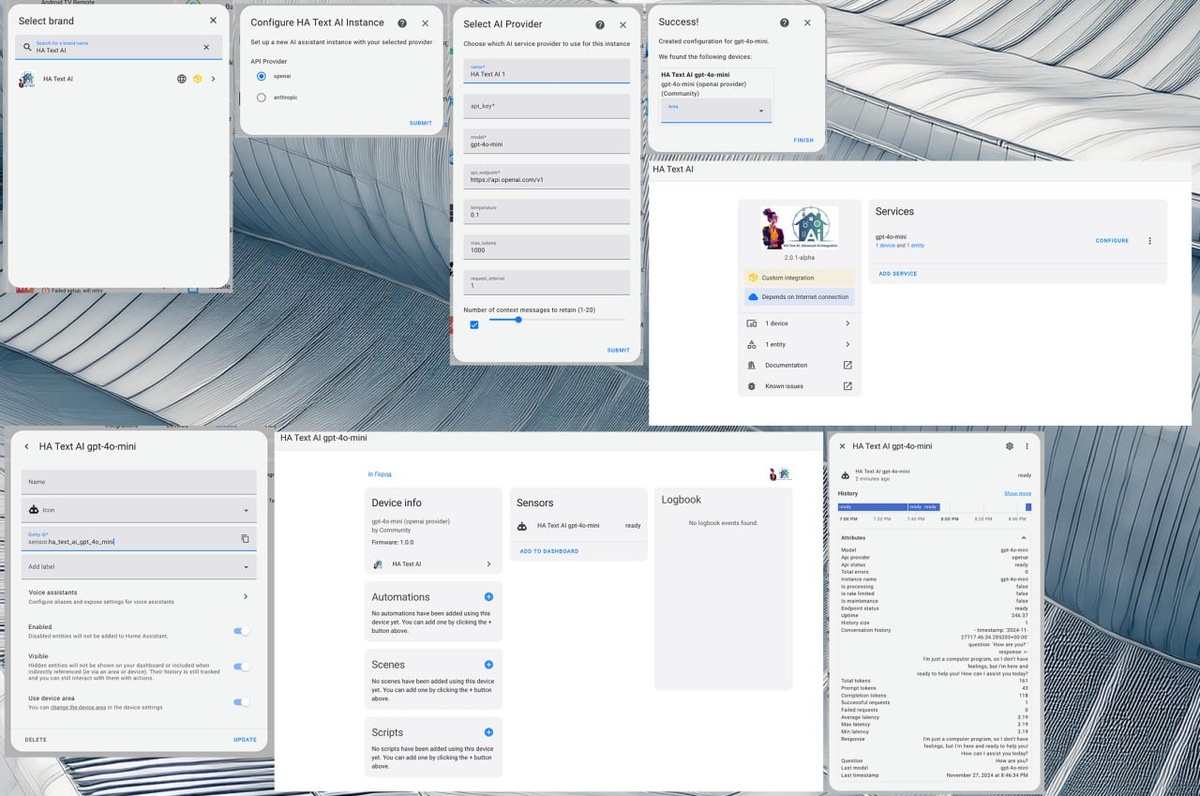The height and width of the screenshot is (796, 1200).
Task: Toggle the Enabled switch
Action: tap(241, 631)
